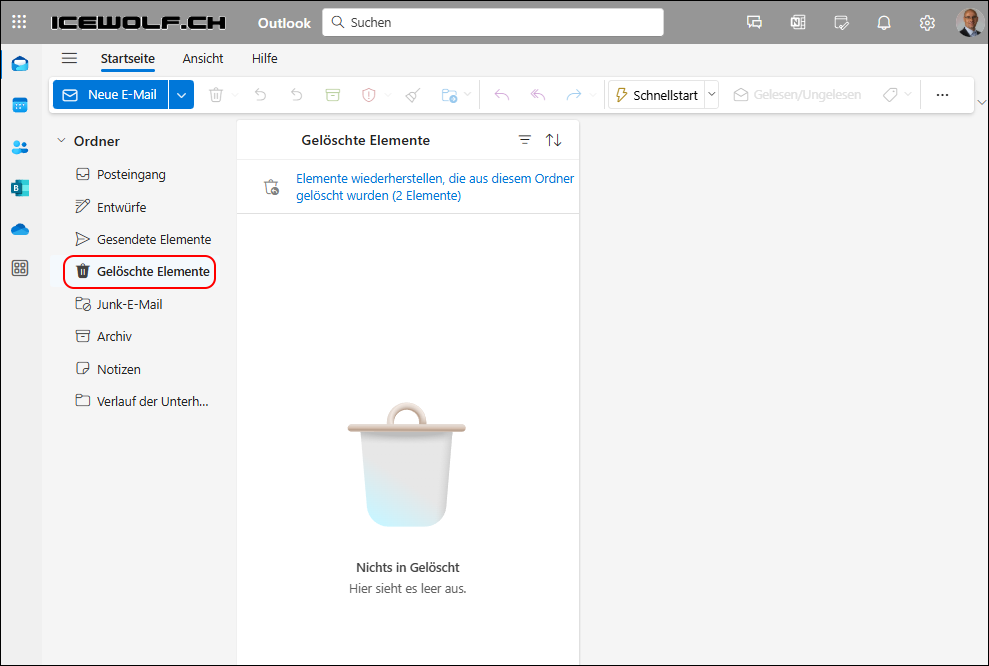Open the More apps grid icon
Image resolution: width=989 pixels, height=666 pixels.
click(20, 268)
